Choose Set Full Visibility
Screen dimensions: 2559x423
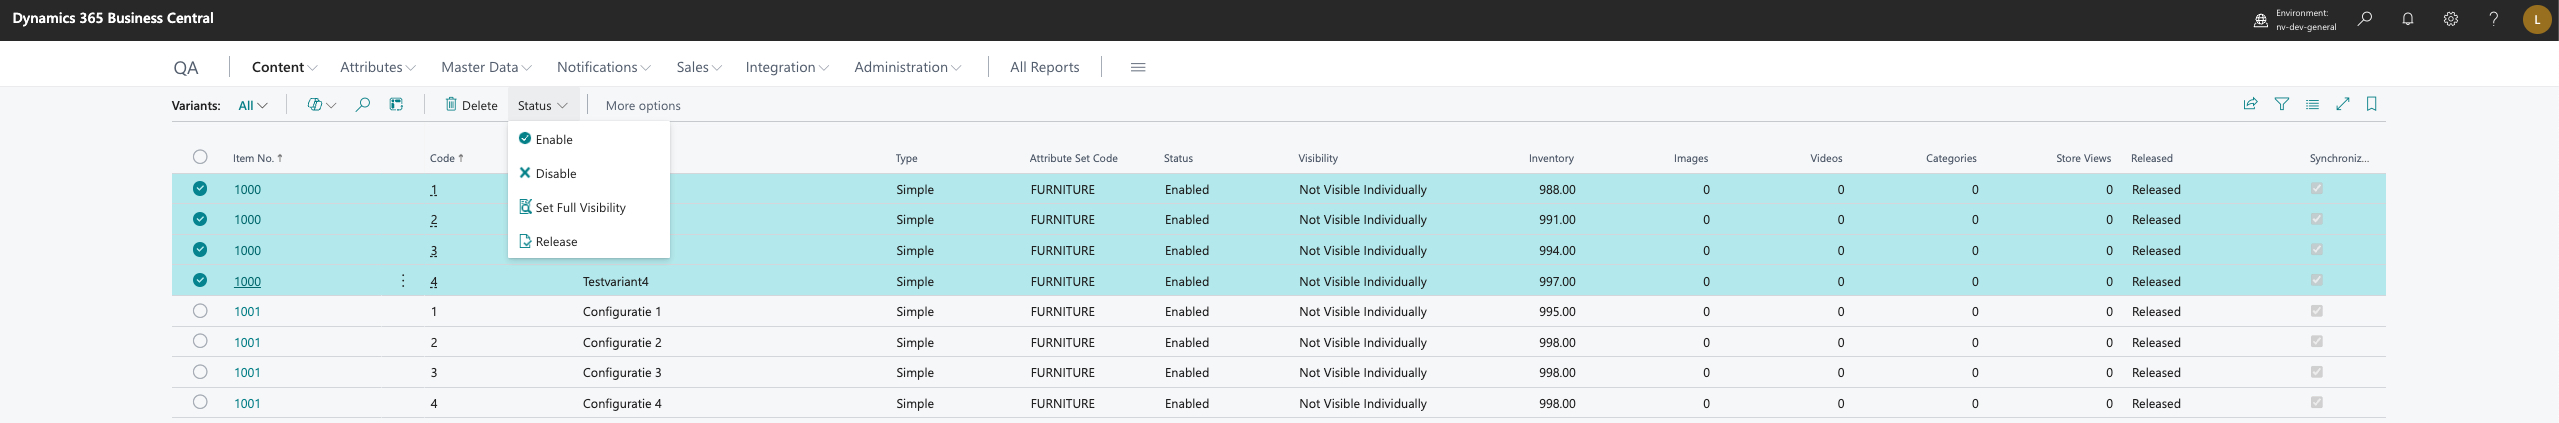tap(588, 207)
